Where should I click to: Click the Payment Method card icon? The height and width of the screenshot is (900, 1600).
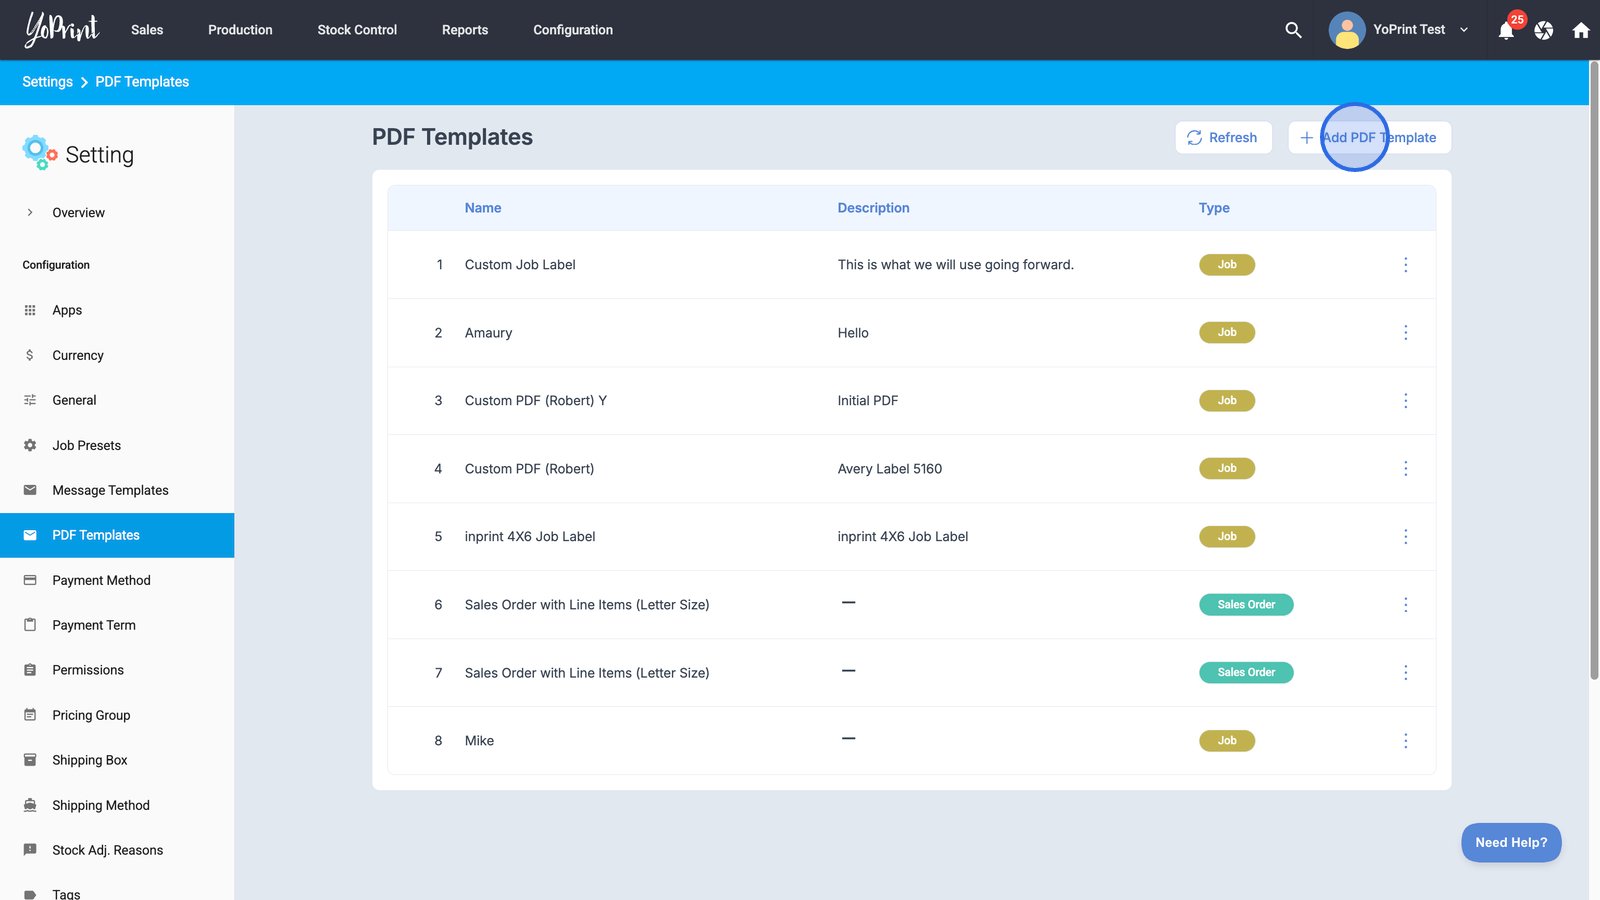30,580
